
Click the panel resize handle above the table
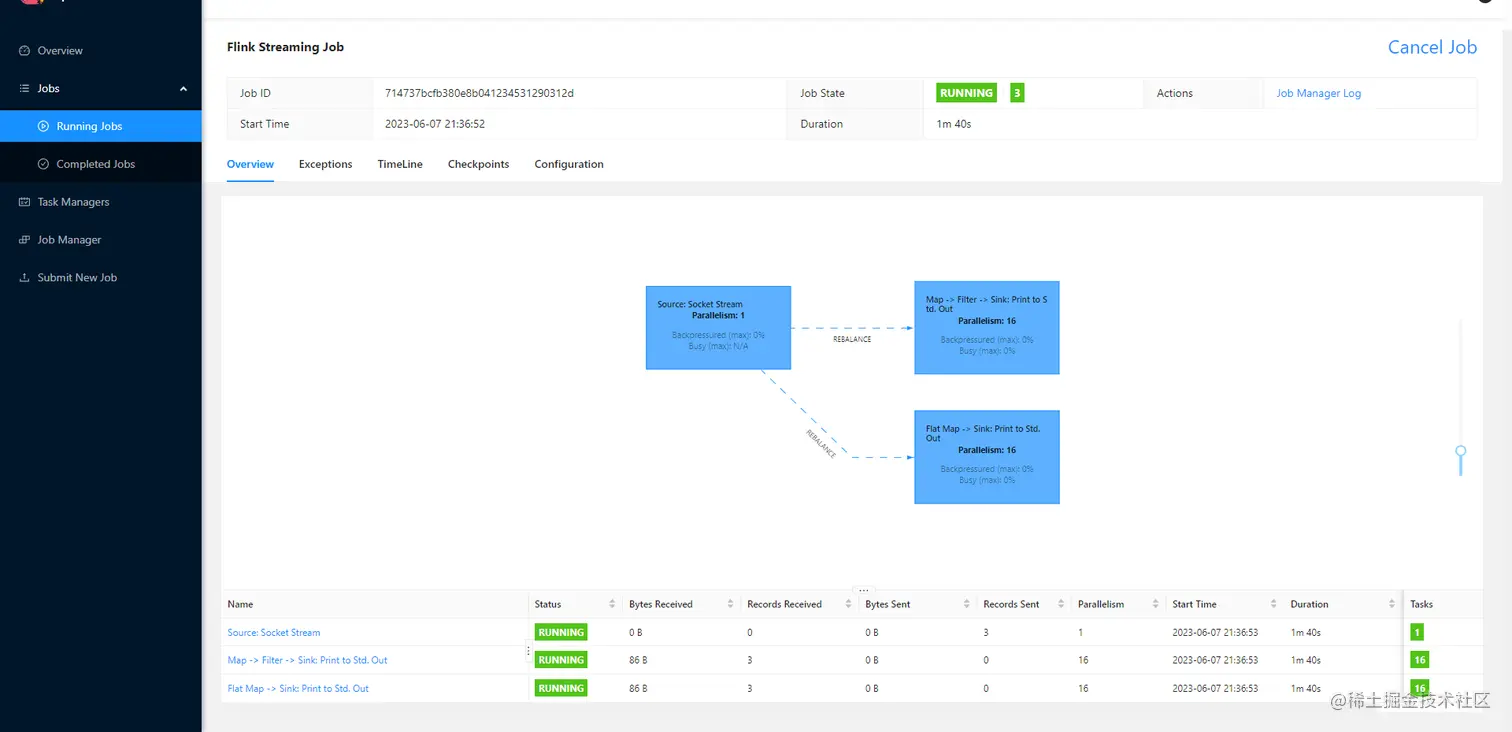pyautogui.click(x=864, y=590)
